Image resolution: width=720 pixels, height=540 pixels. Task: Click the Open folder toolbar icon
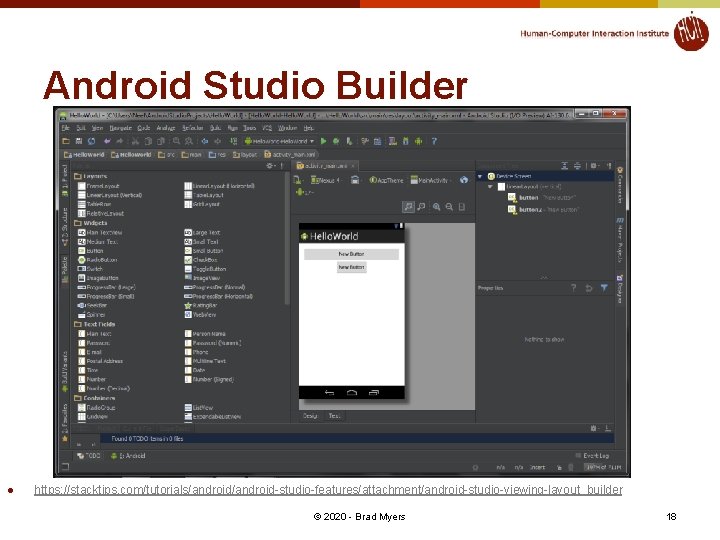(66, 141)
